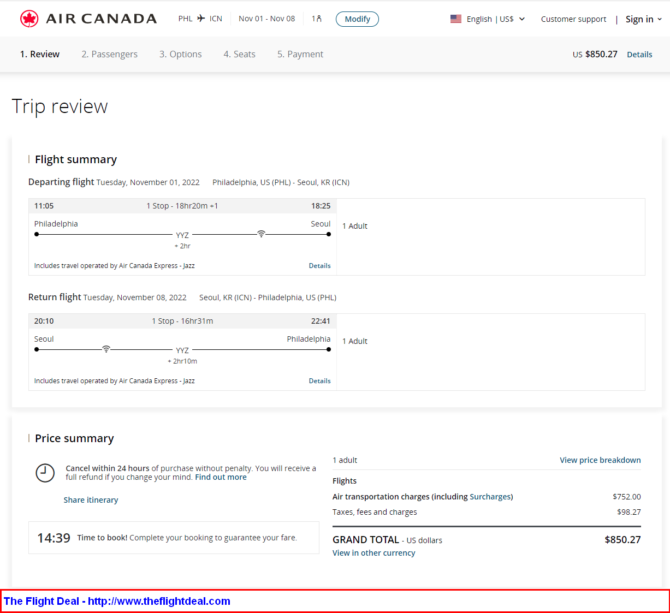Click the YYZ stop on departing flight
670x613 pixels.
(182, 235)
